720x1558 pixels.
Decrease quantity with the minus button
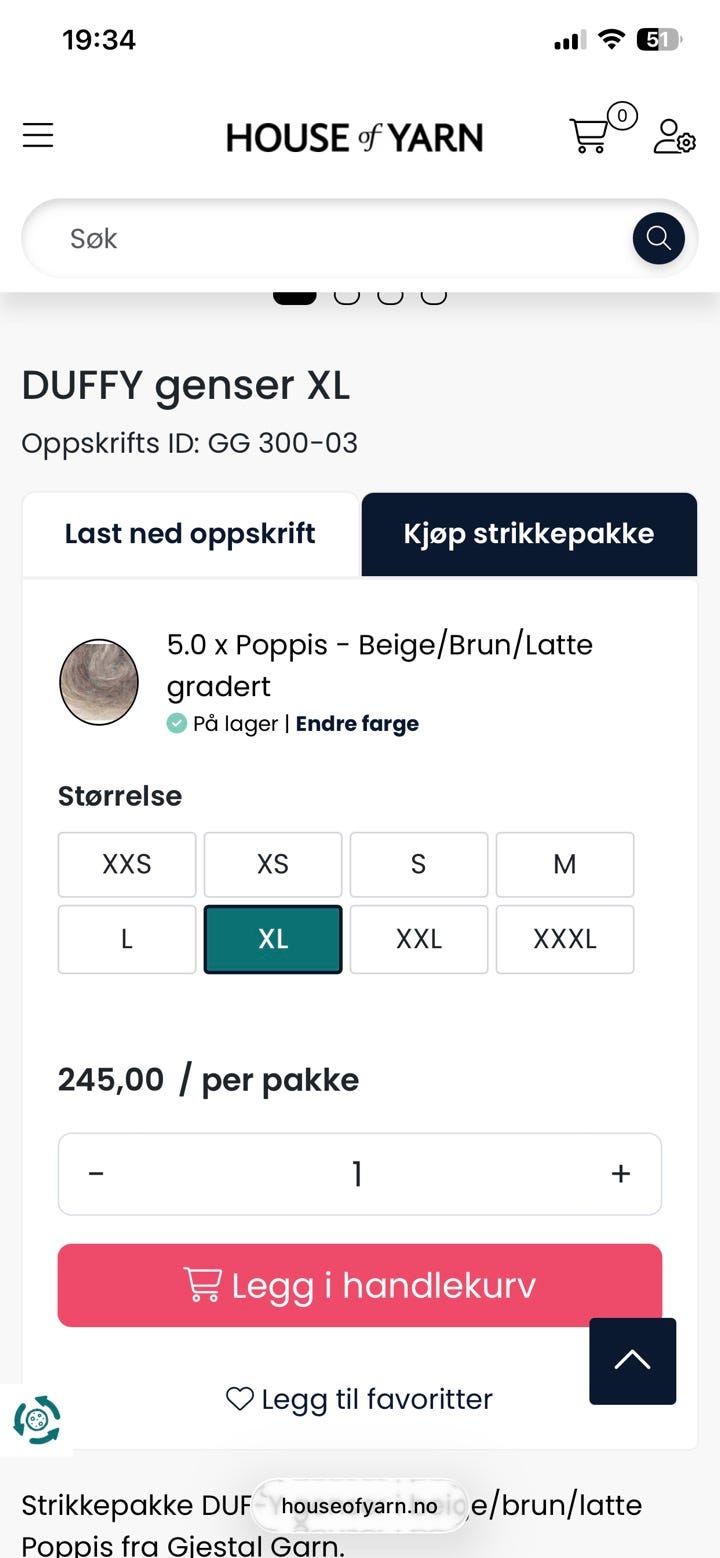pyautogui.click(x=96, y=1174)
